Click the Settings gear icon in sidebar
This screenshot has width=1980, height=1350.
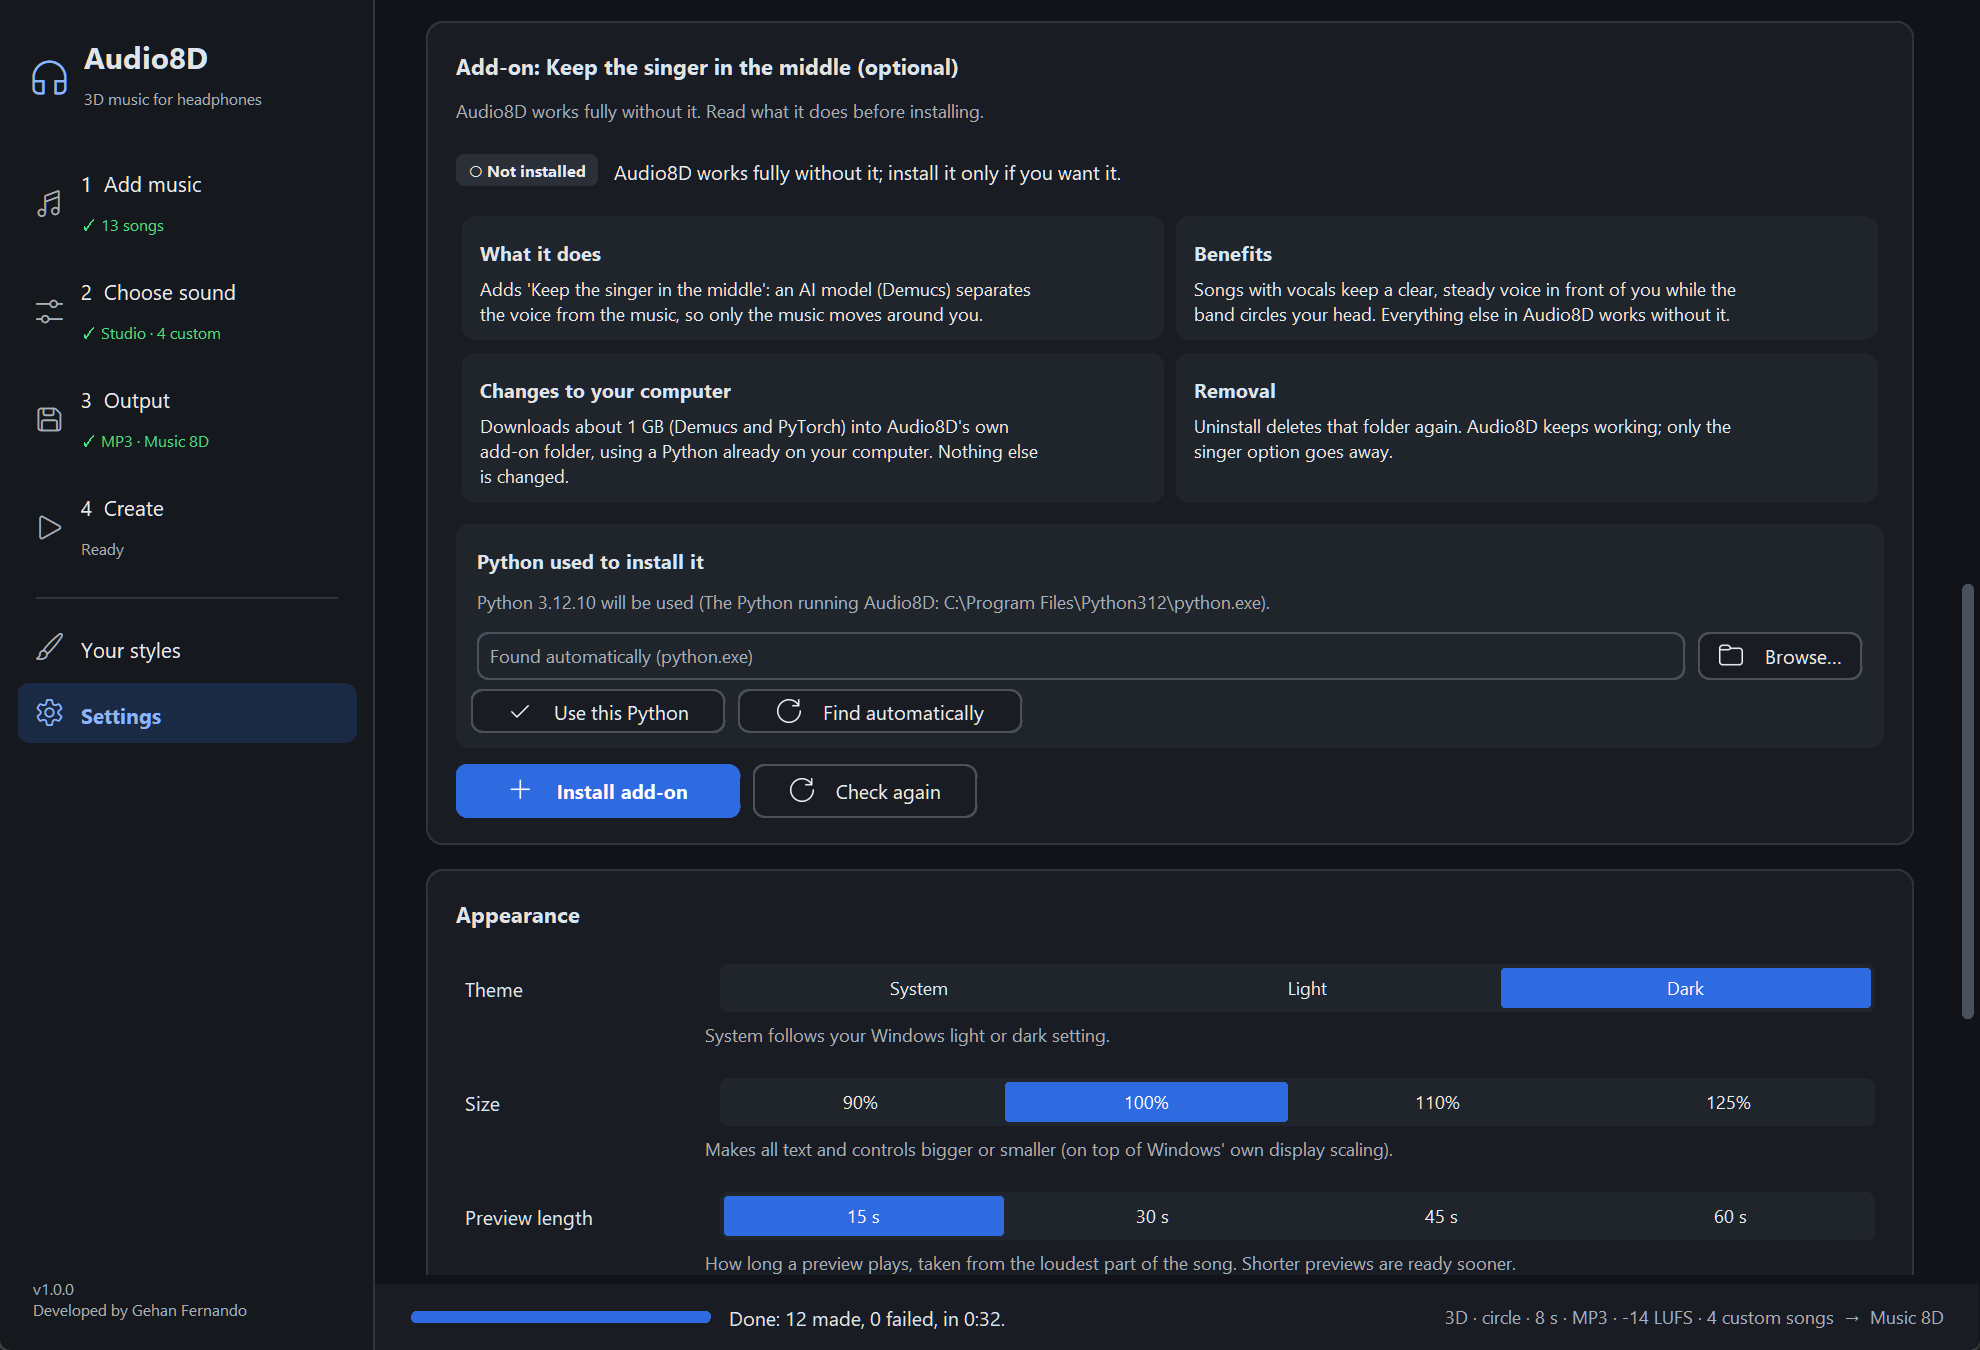click(49, 712)
